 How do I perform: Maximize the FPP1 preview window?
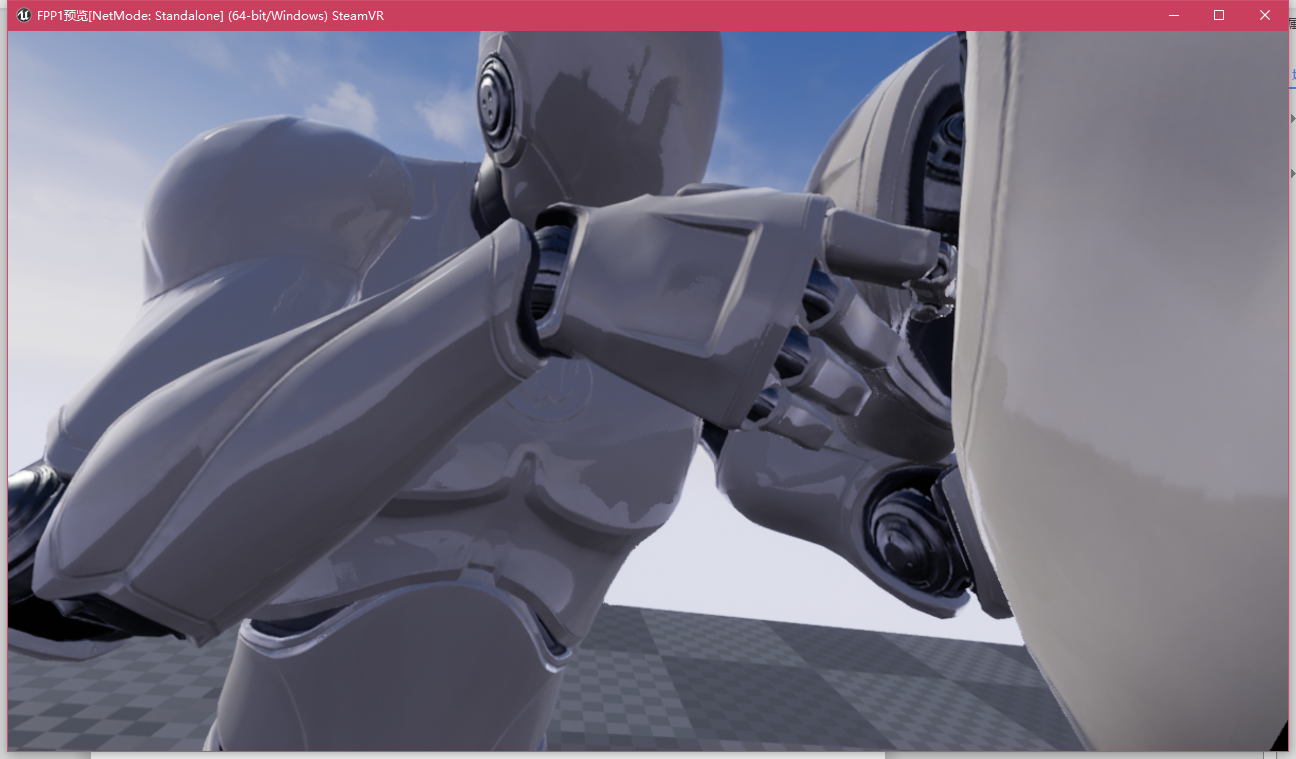click(x=1219, y=15)
